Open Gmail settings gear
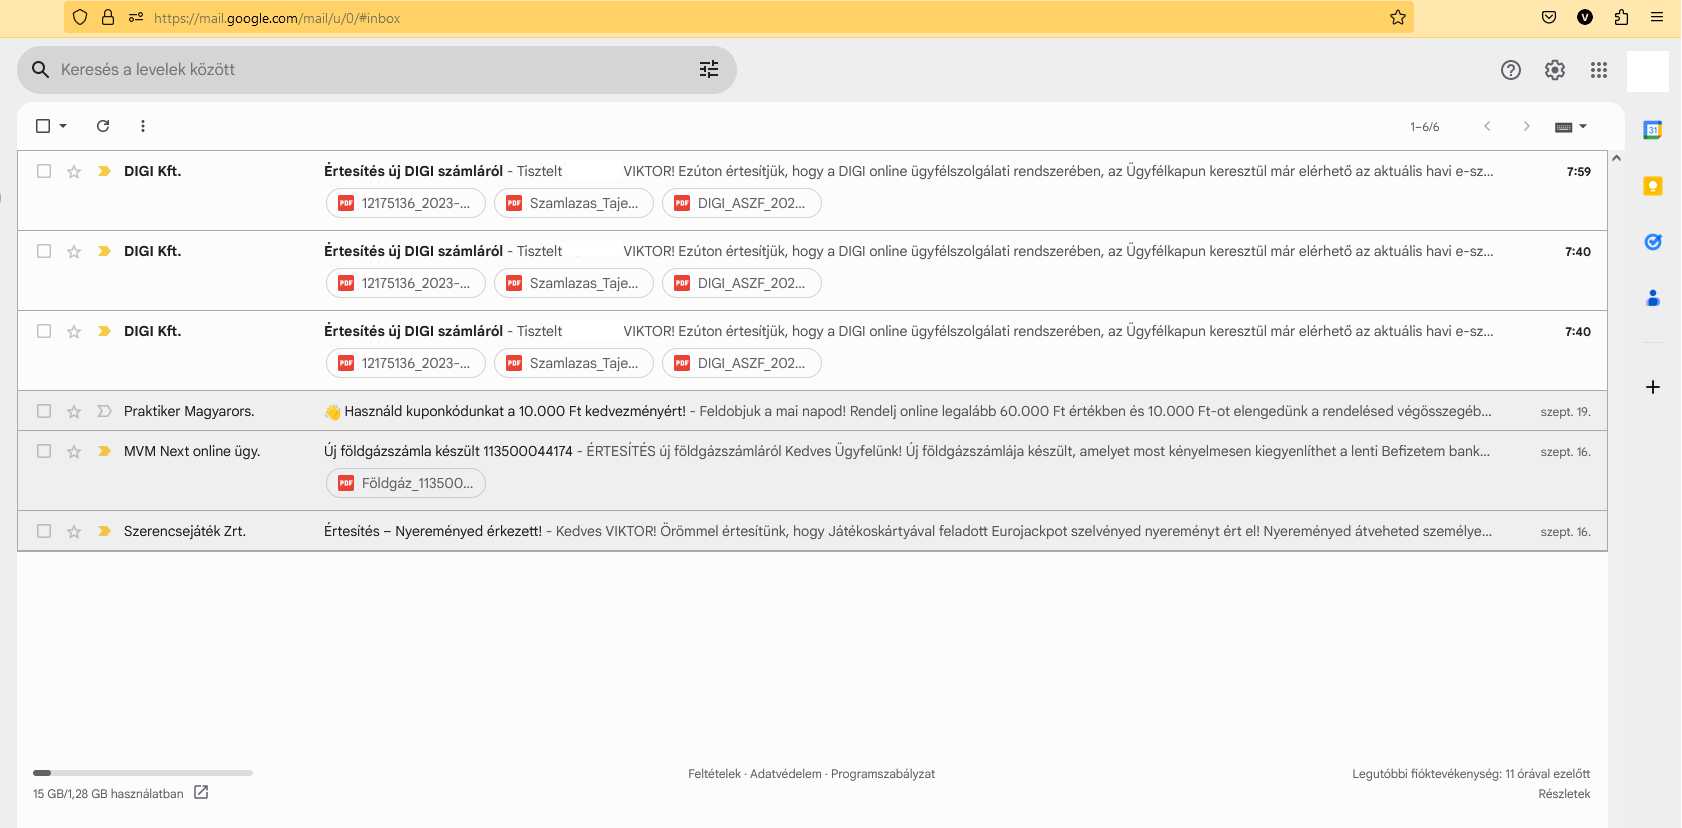The height and width of the screenshot is (828, 1682). (1555, 70)
